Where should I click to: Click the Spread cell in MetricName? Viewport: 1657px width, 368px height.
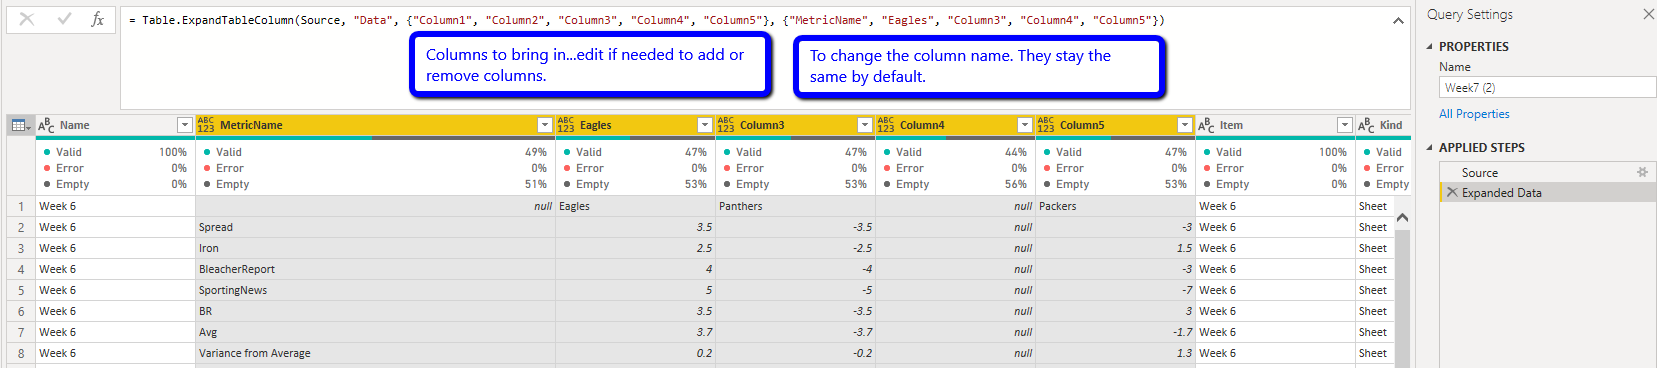pyautogui.click(x=375, y=227)
